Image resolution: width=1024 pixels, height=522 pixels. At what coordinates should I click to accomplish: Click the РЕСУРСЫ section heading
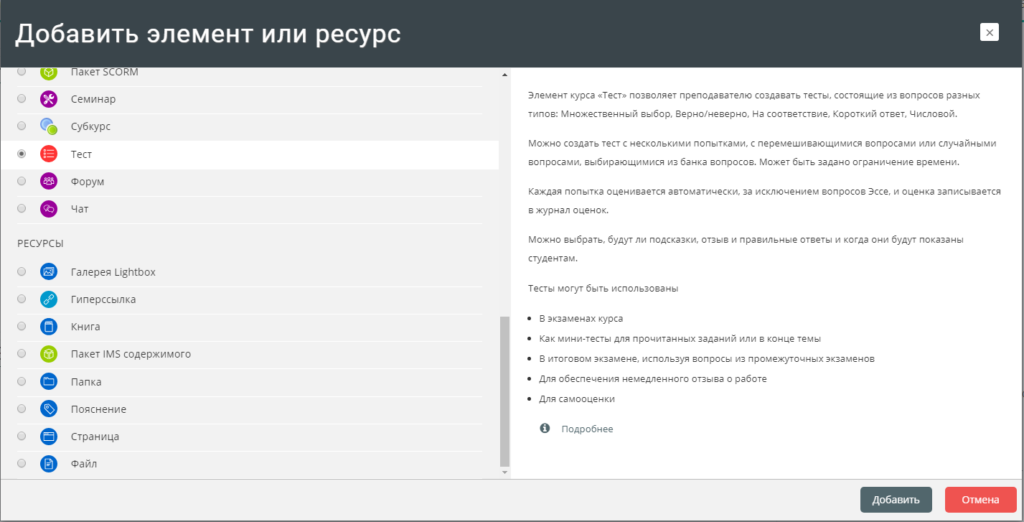click(x=40, y=243)
